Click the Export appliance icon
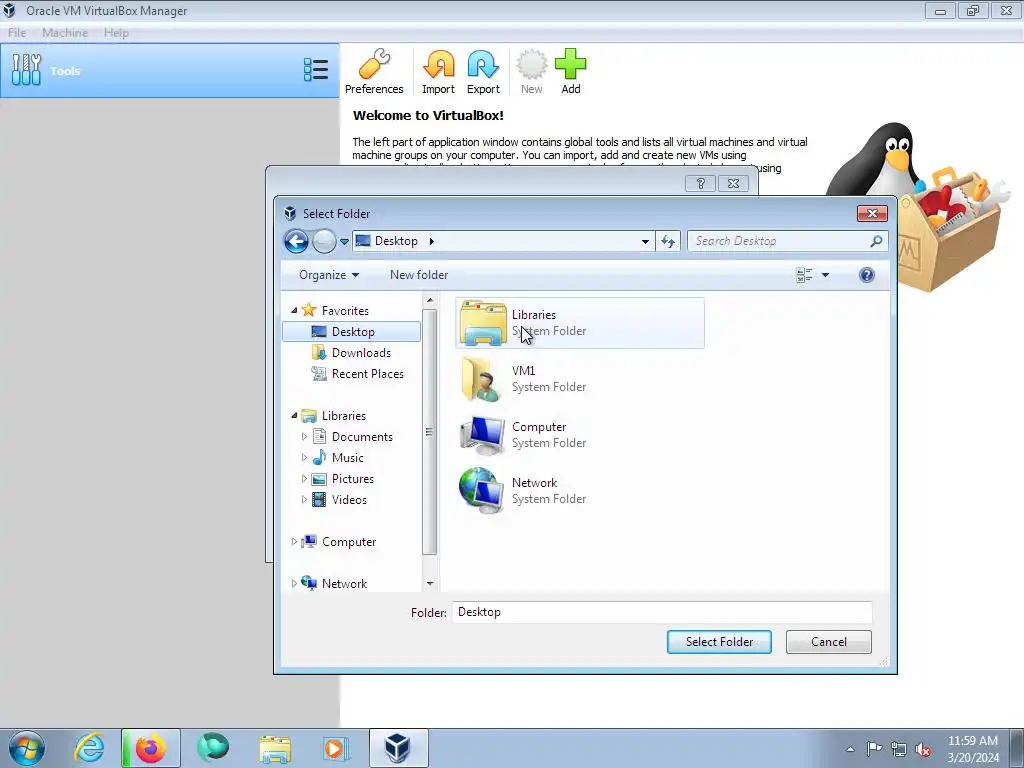The height and width of the screenshot is (768, 1024). click(x=483, y=72)
